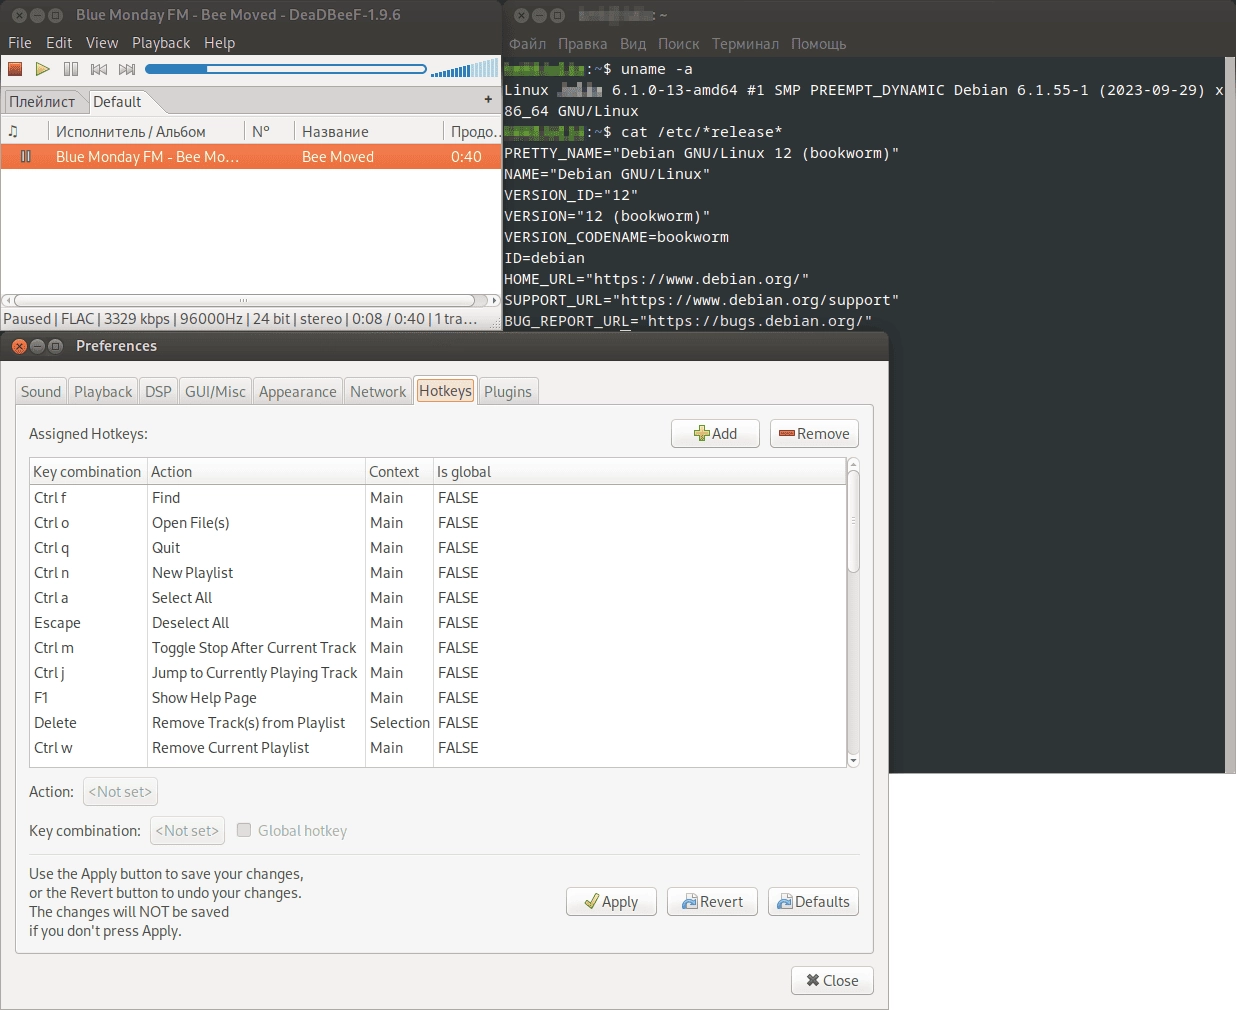
Task: Open Playback tab in Preferences
Action: pyautogui.click(x=103, y=392)
